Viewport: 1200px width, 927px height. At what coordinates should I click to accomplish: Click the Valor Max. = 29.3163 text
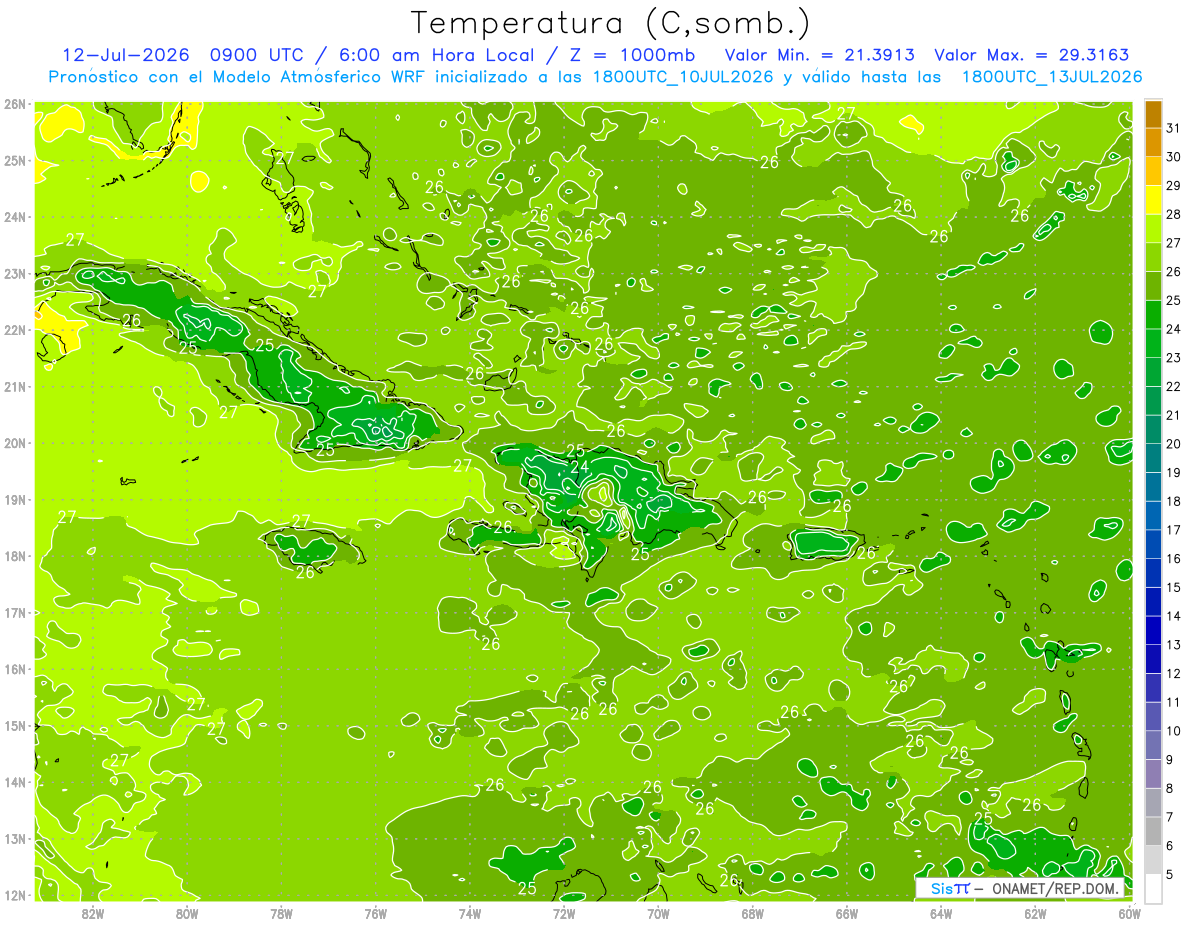tap(1034, 55)
